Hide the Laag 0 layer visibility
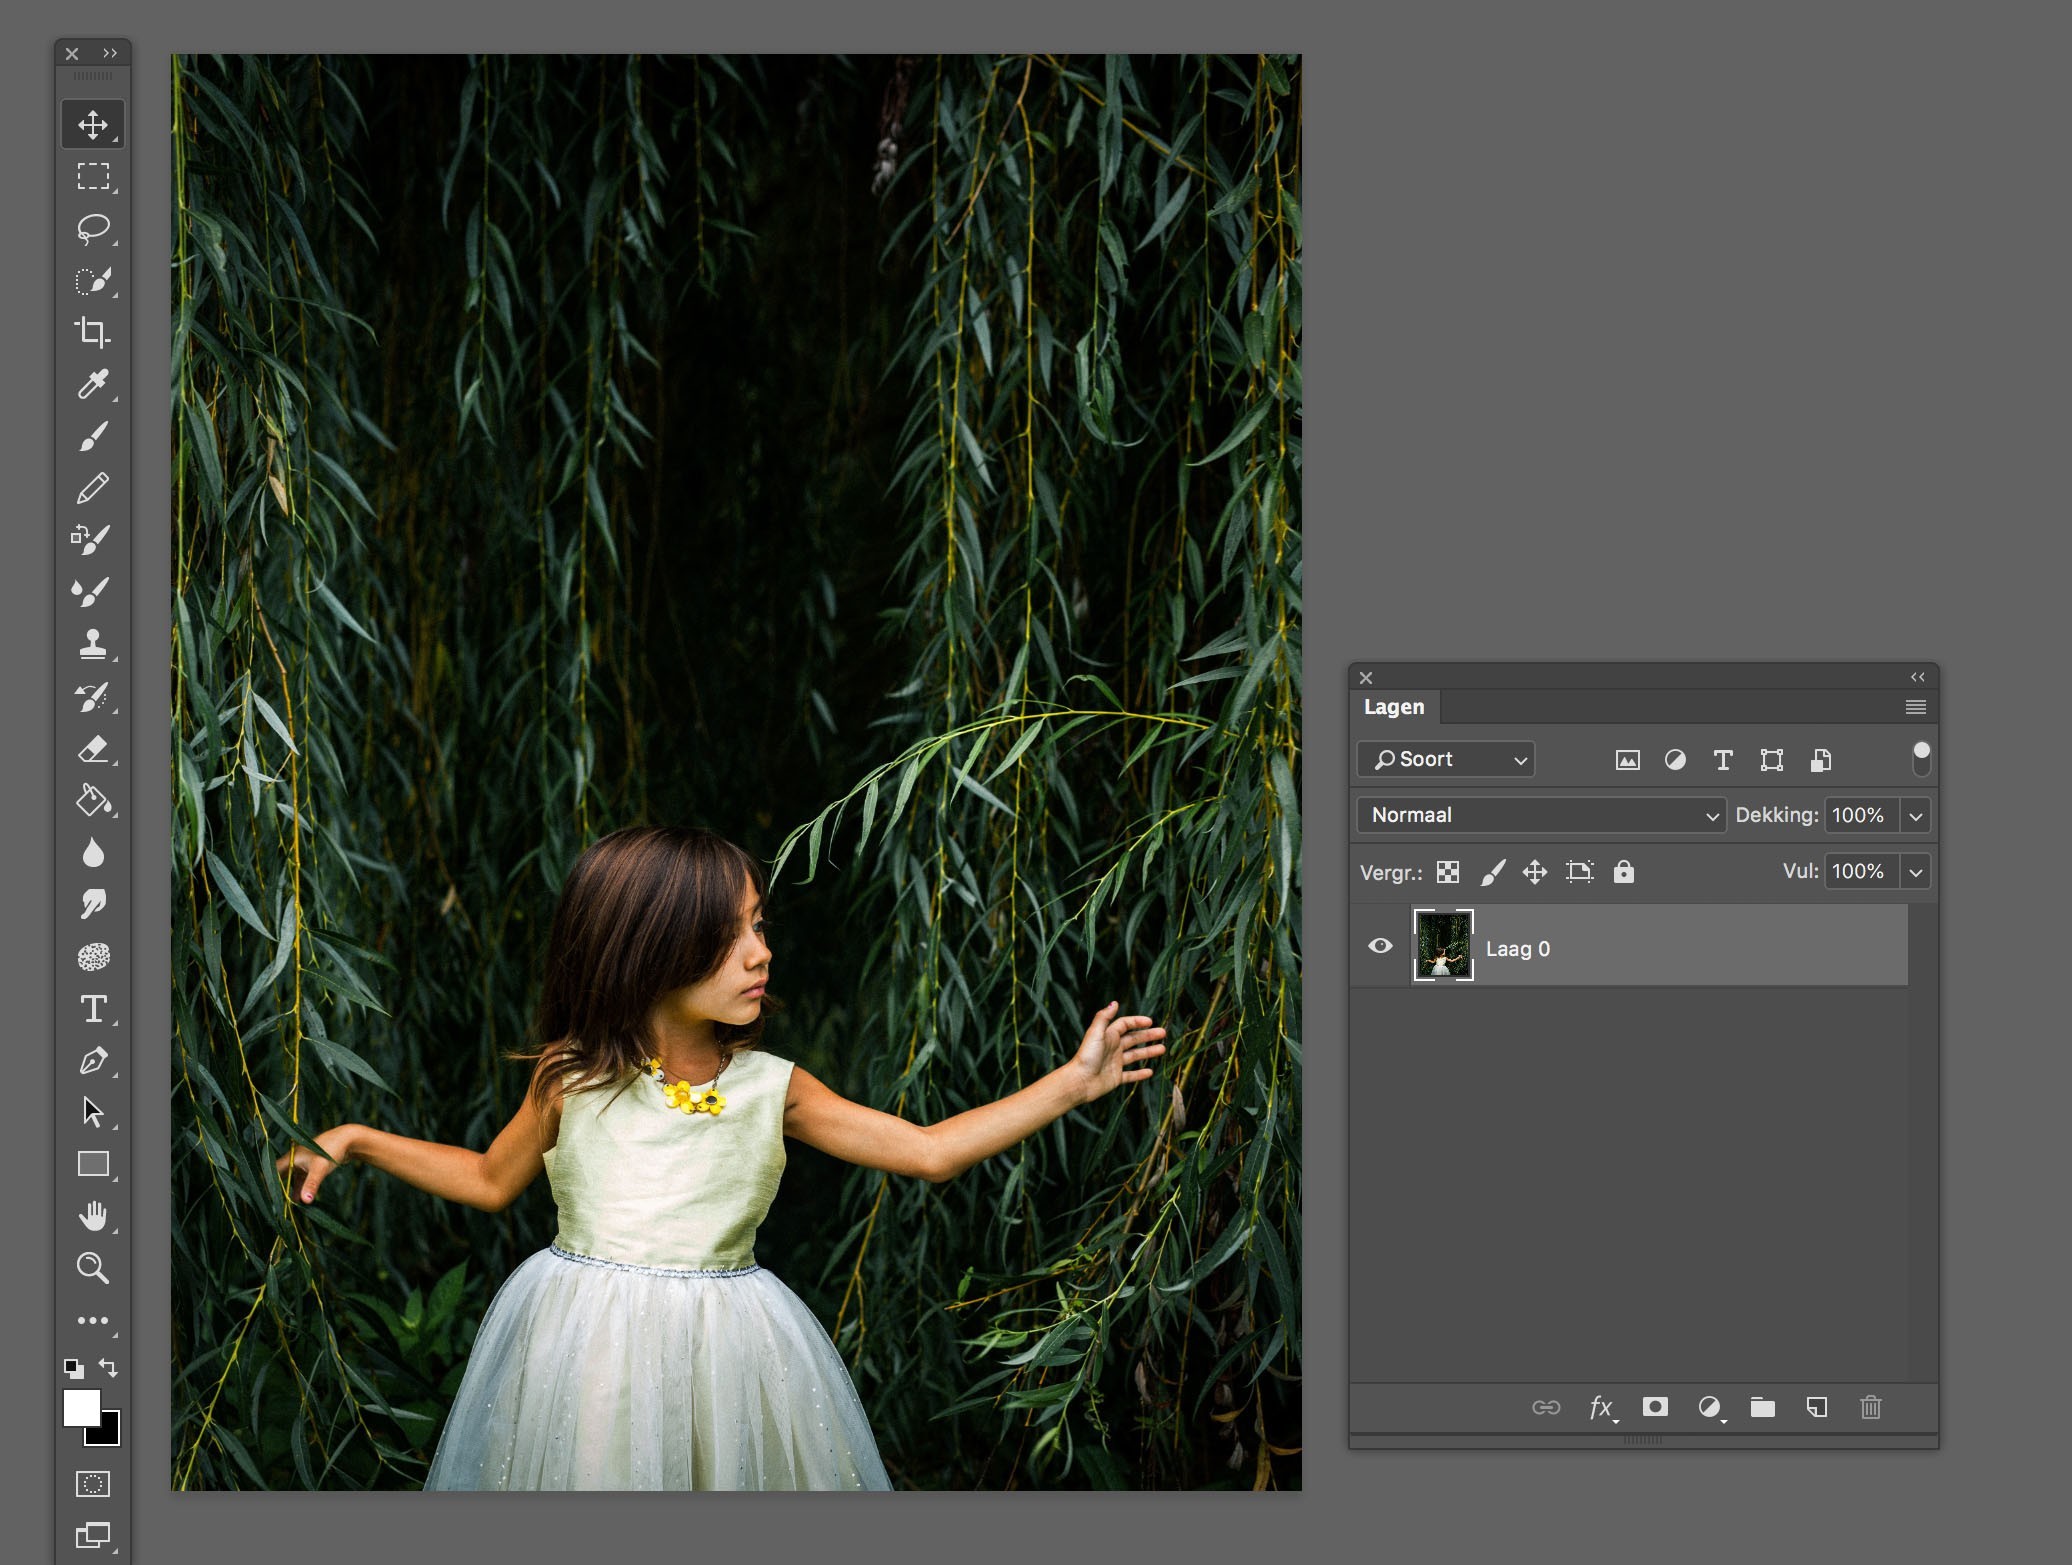2072x1565 pixels. 1381,945
